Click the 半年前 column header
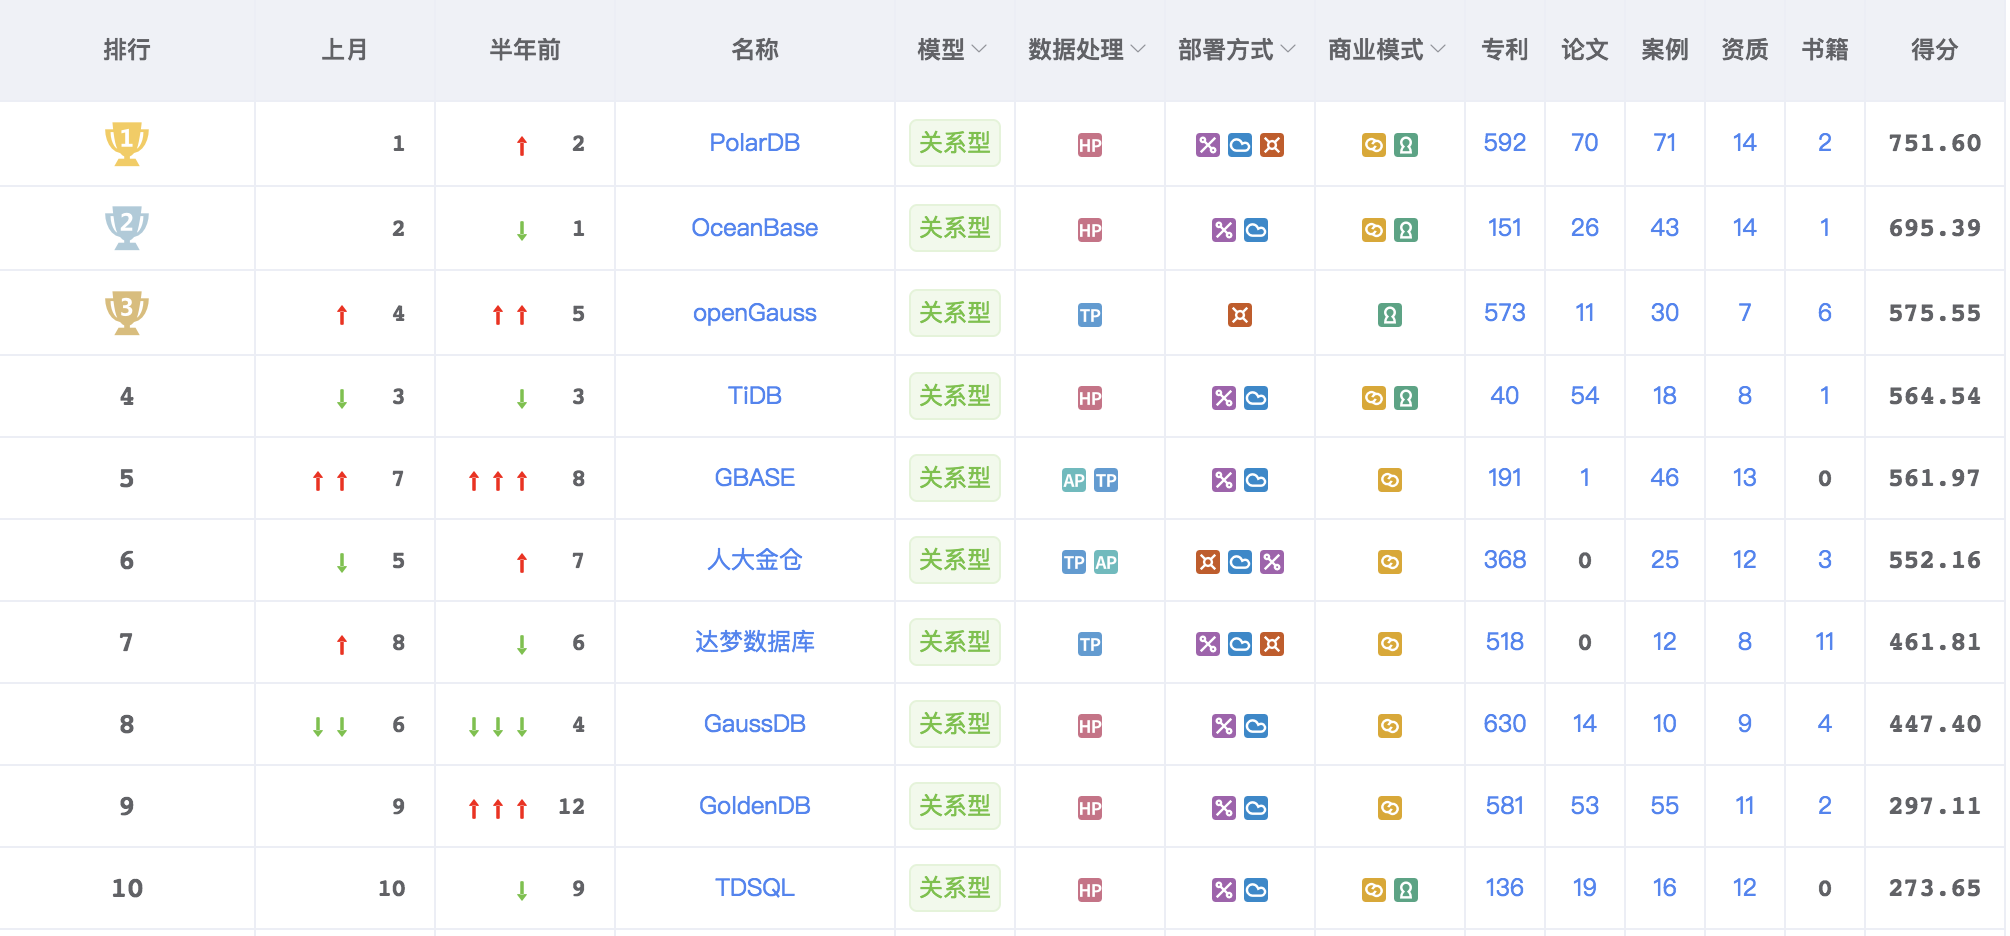This screenshot has height=936, width=2010. coord(525,50)
